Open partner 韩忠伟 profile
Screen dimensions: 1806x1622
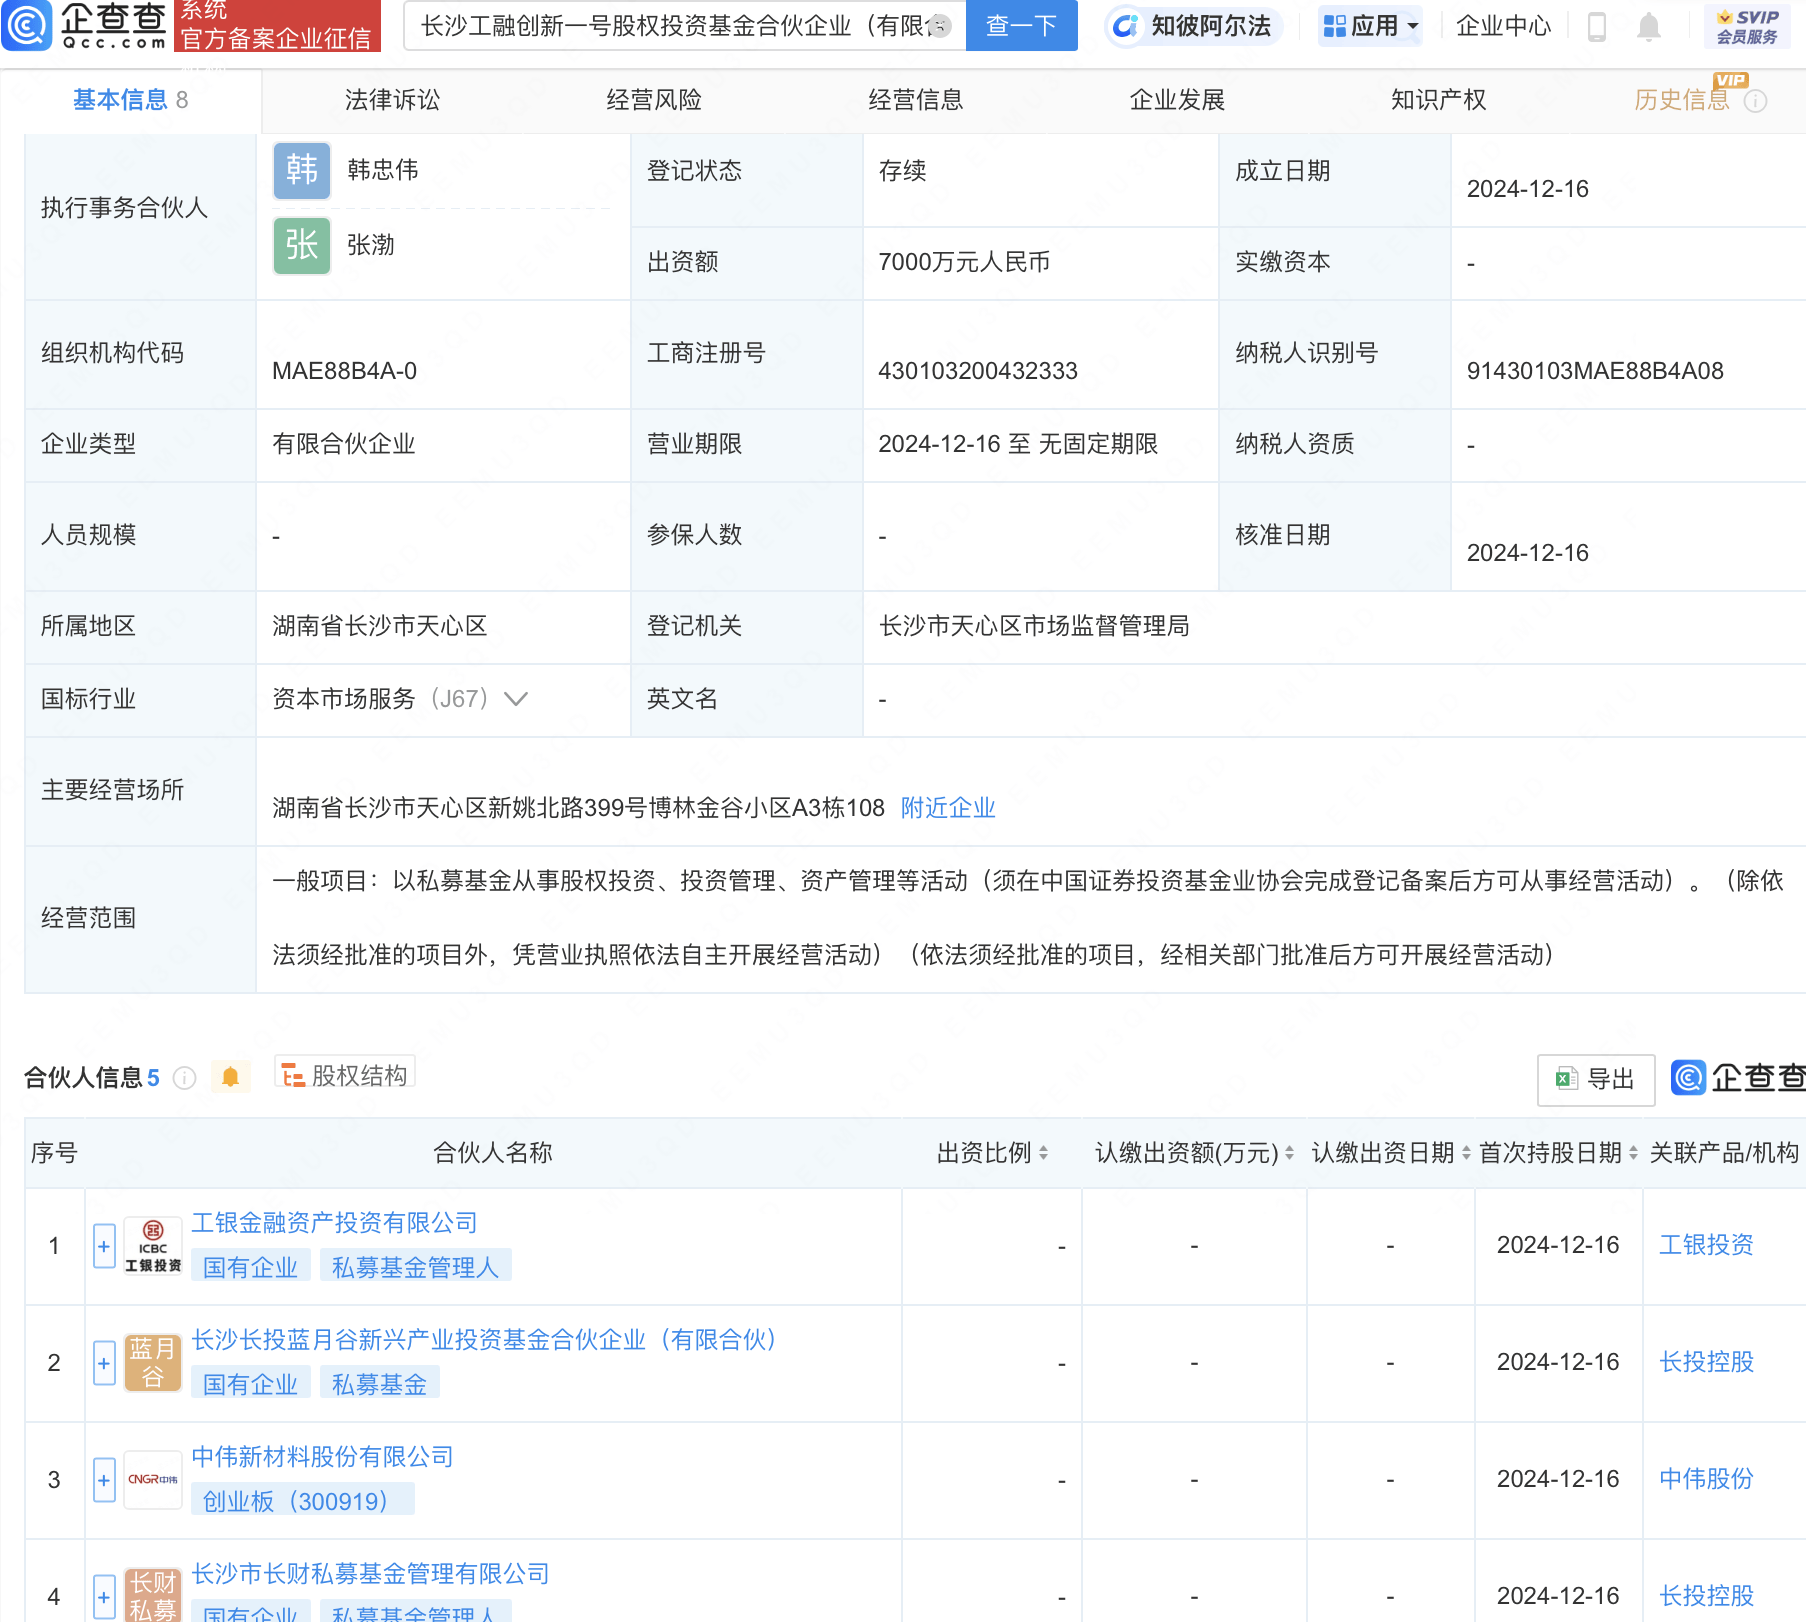point(383,170)
